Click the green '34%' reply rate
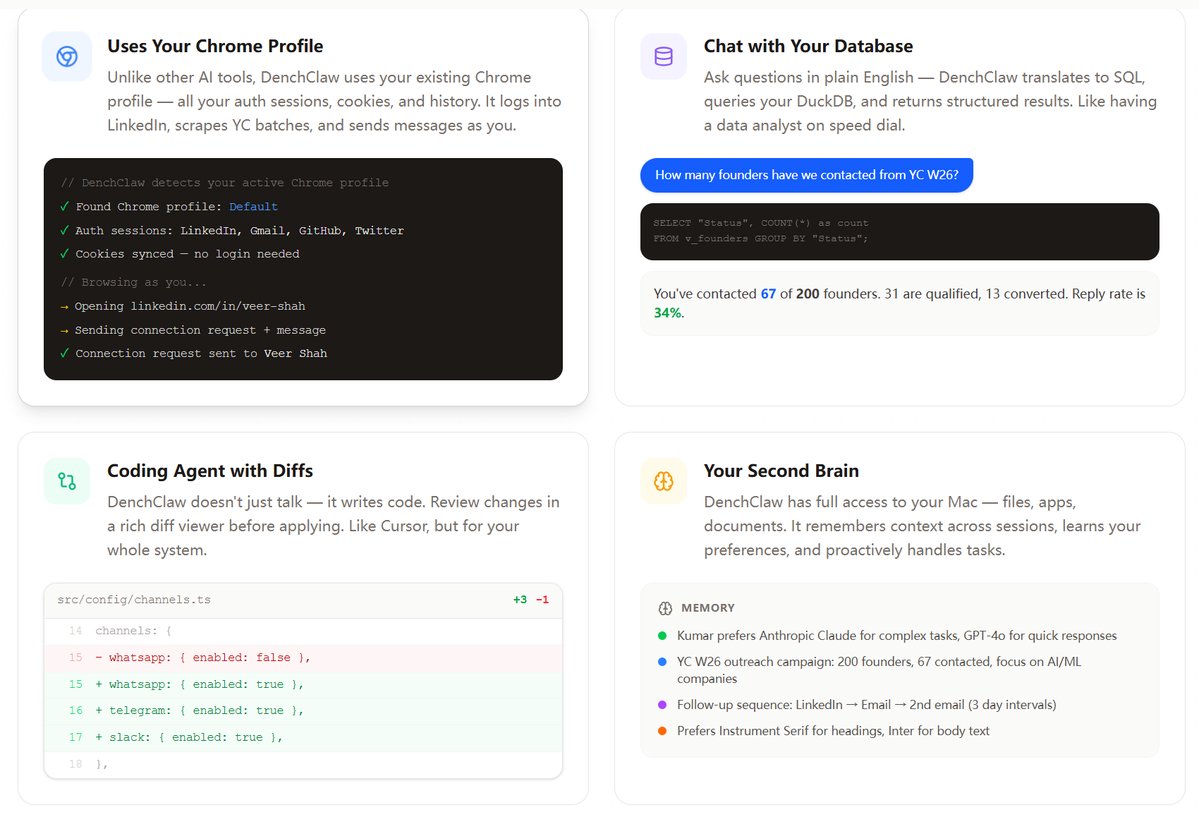Viewport: 1199px width, 817px height. [669, 313]
